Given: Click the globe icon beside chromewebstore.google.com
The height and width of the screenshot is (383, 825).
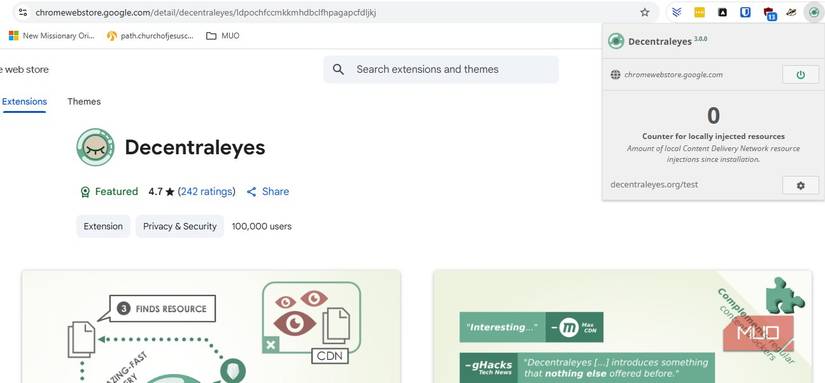Looking at the screenshot, I should click(615, 75).
